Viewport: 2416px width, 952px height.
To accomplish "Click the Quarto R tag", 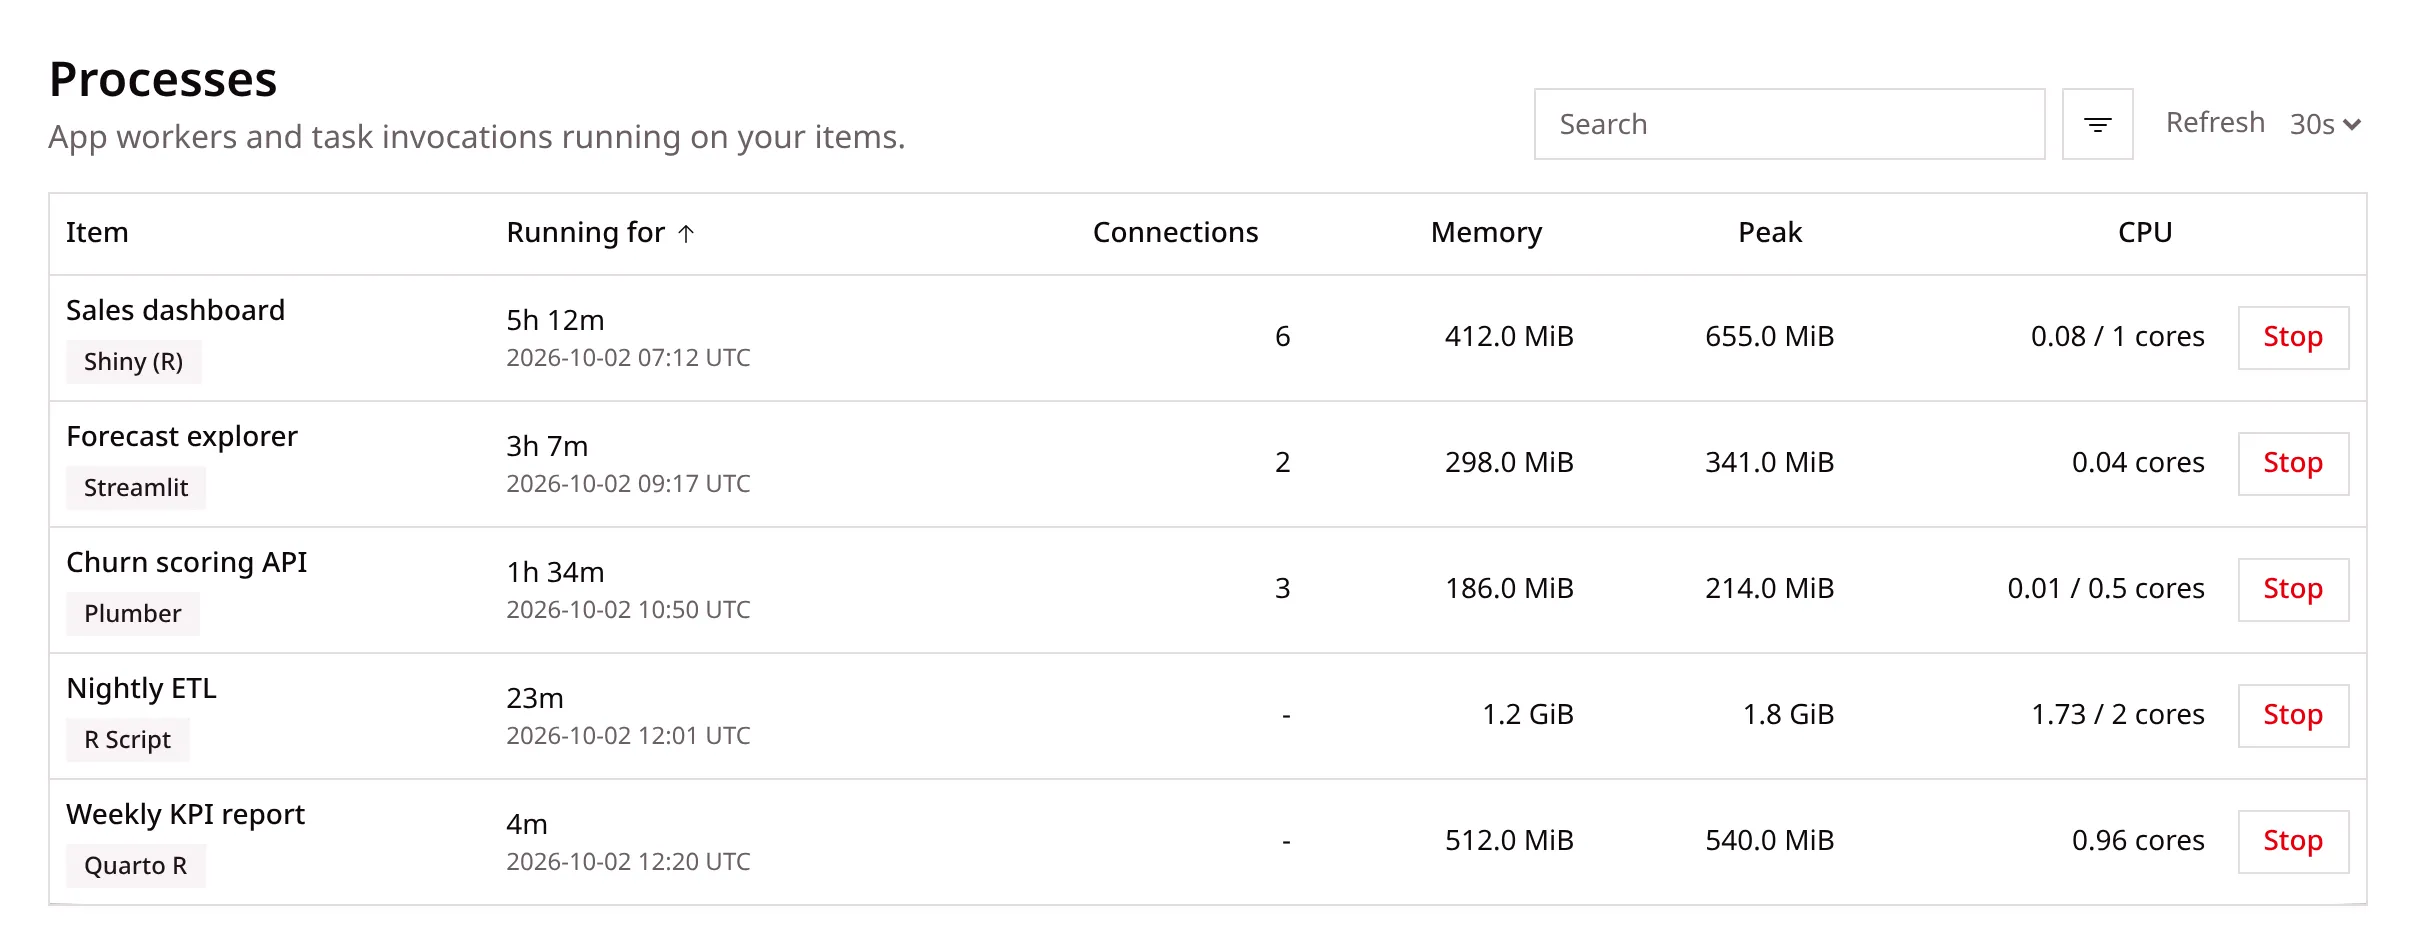I will (x=135, y=866).
